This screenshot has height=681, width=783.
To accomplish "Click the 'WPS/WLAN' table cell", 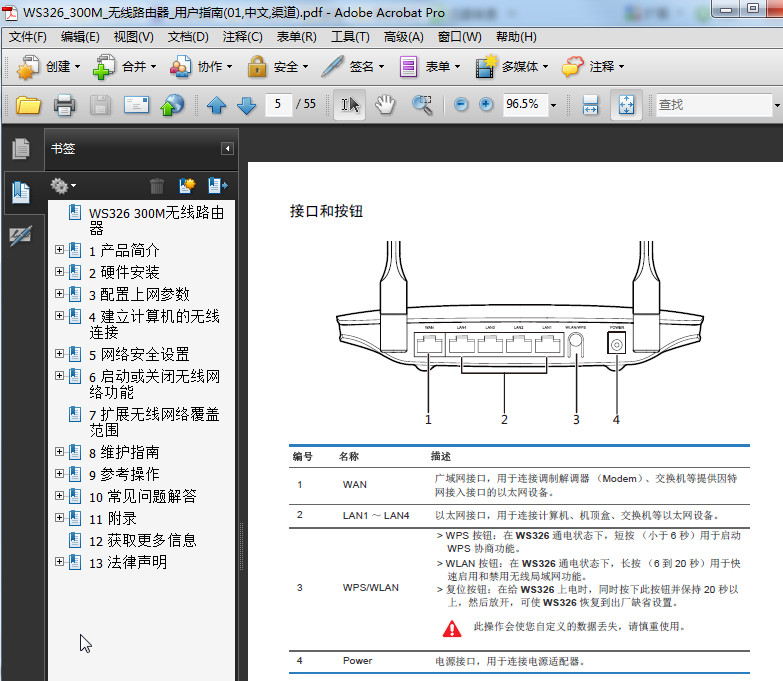I will (371, 588).
